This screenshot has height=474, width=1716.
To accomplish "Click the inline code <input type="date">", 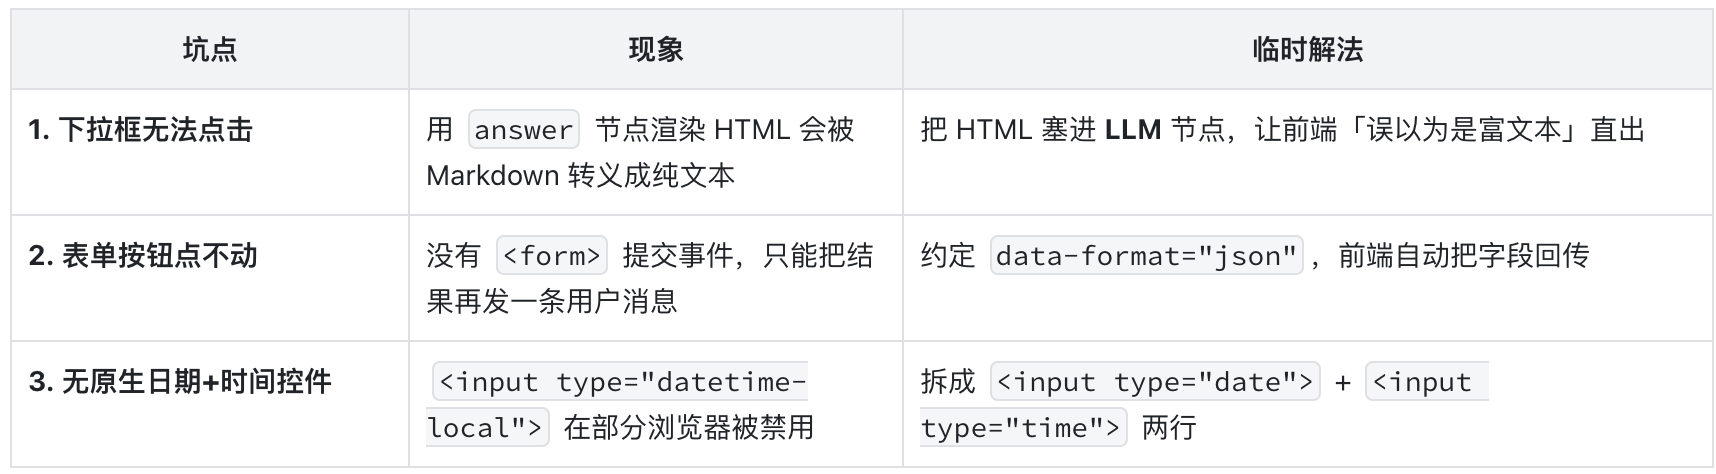I will (x=1155, y=382).
